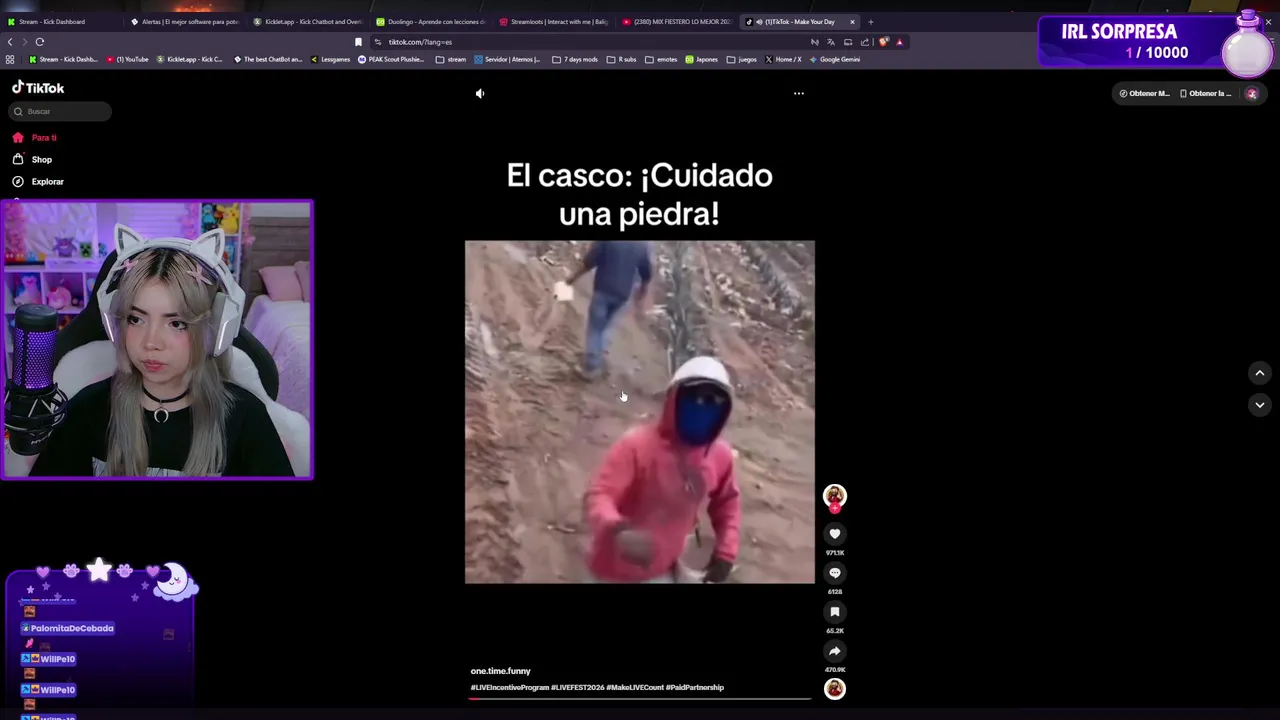Switch to the MIX FIESTERO YouTube tab
1280x720 pixels.
[677, 22]
